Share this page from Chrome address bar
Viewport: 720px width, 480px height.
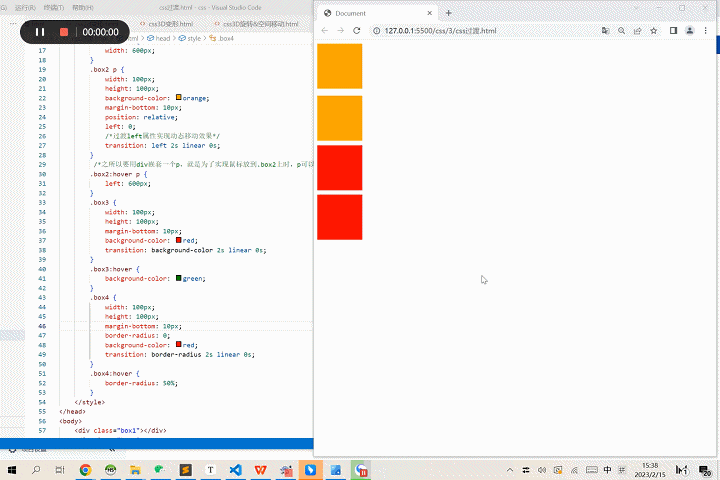[637, 31]
